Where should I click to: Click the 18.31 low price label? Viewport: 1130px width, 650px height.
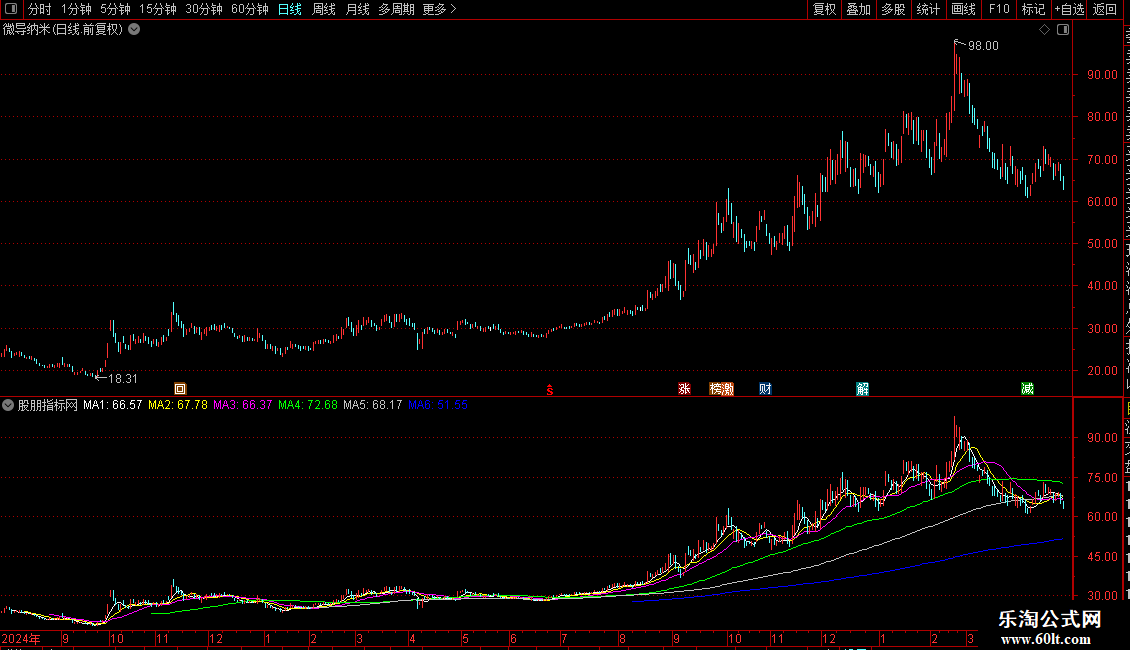pos(123,378)
